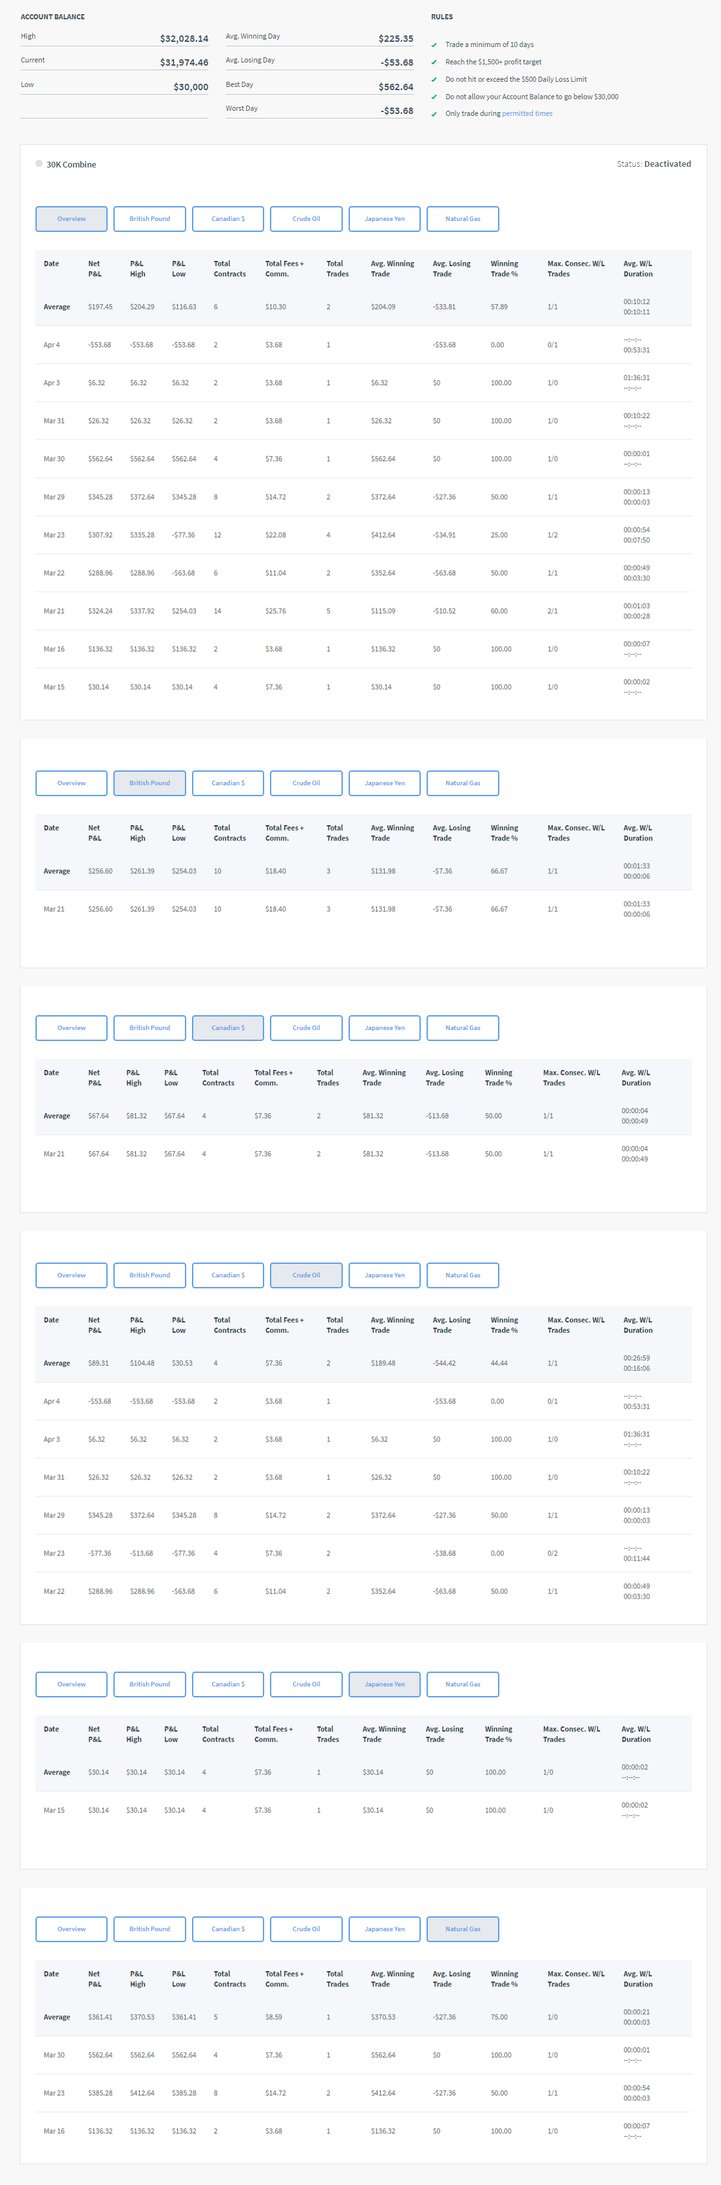721x2185 pixels.
Task: Click the checkmark beside the $500 Daily Loss Limit rule
Action: coord(434,79)
